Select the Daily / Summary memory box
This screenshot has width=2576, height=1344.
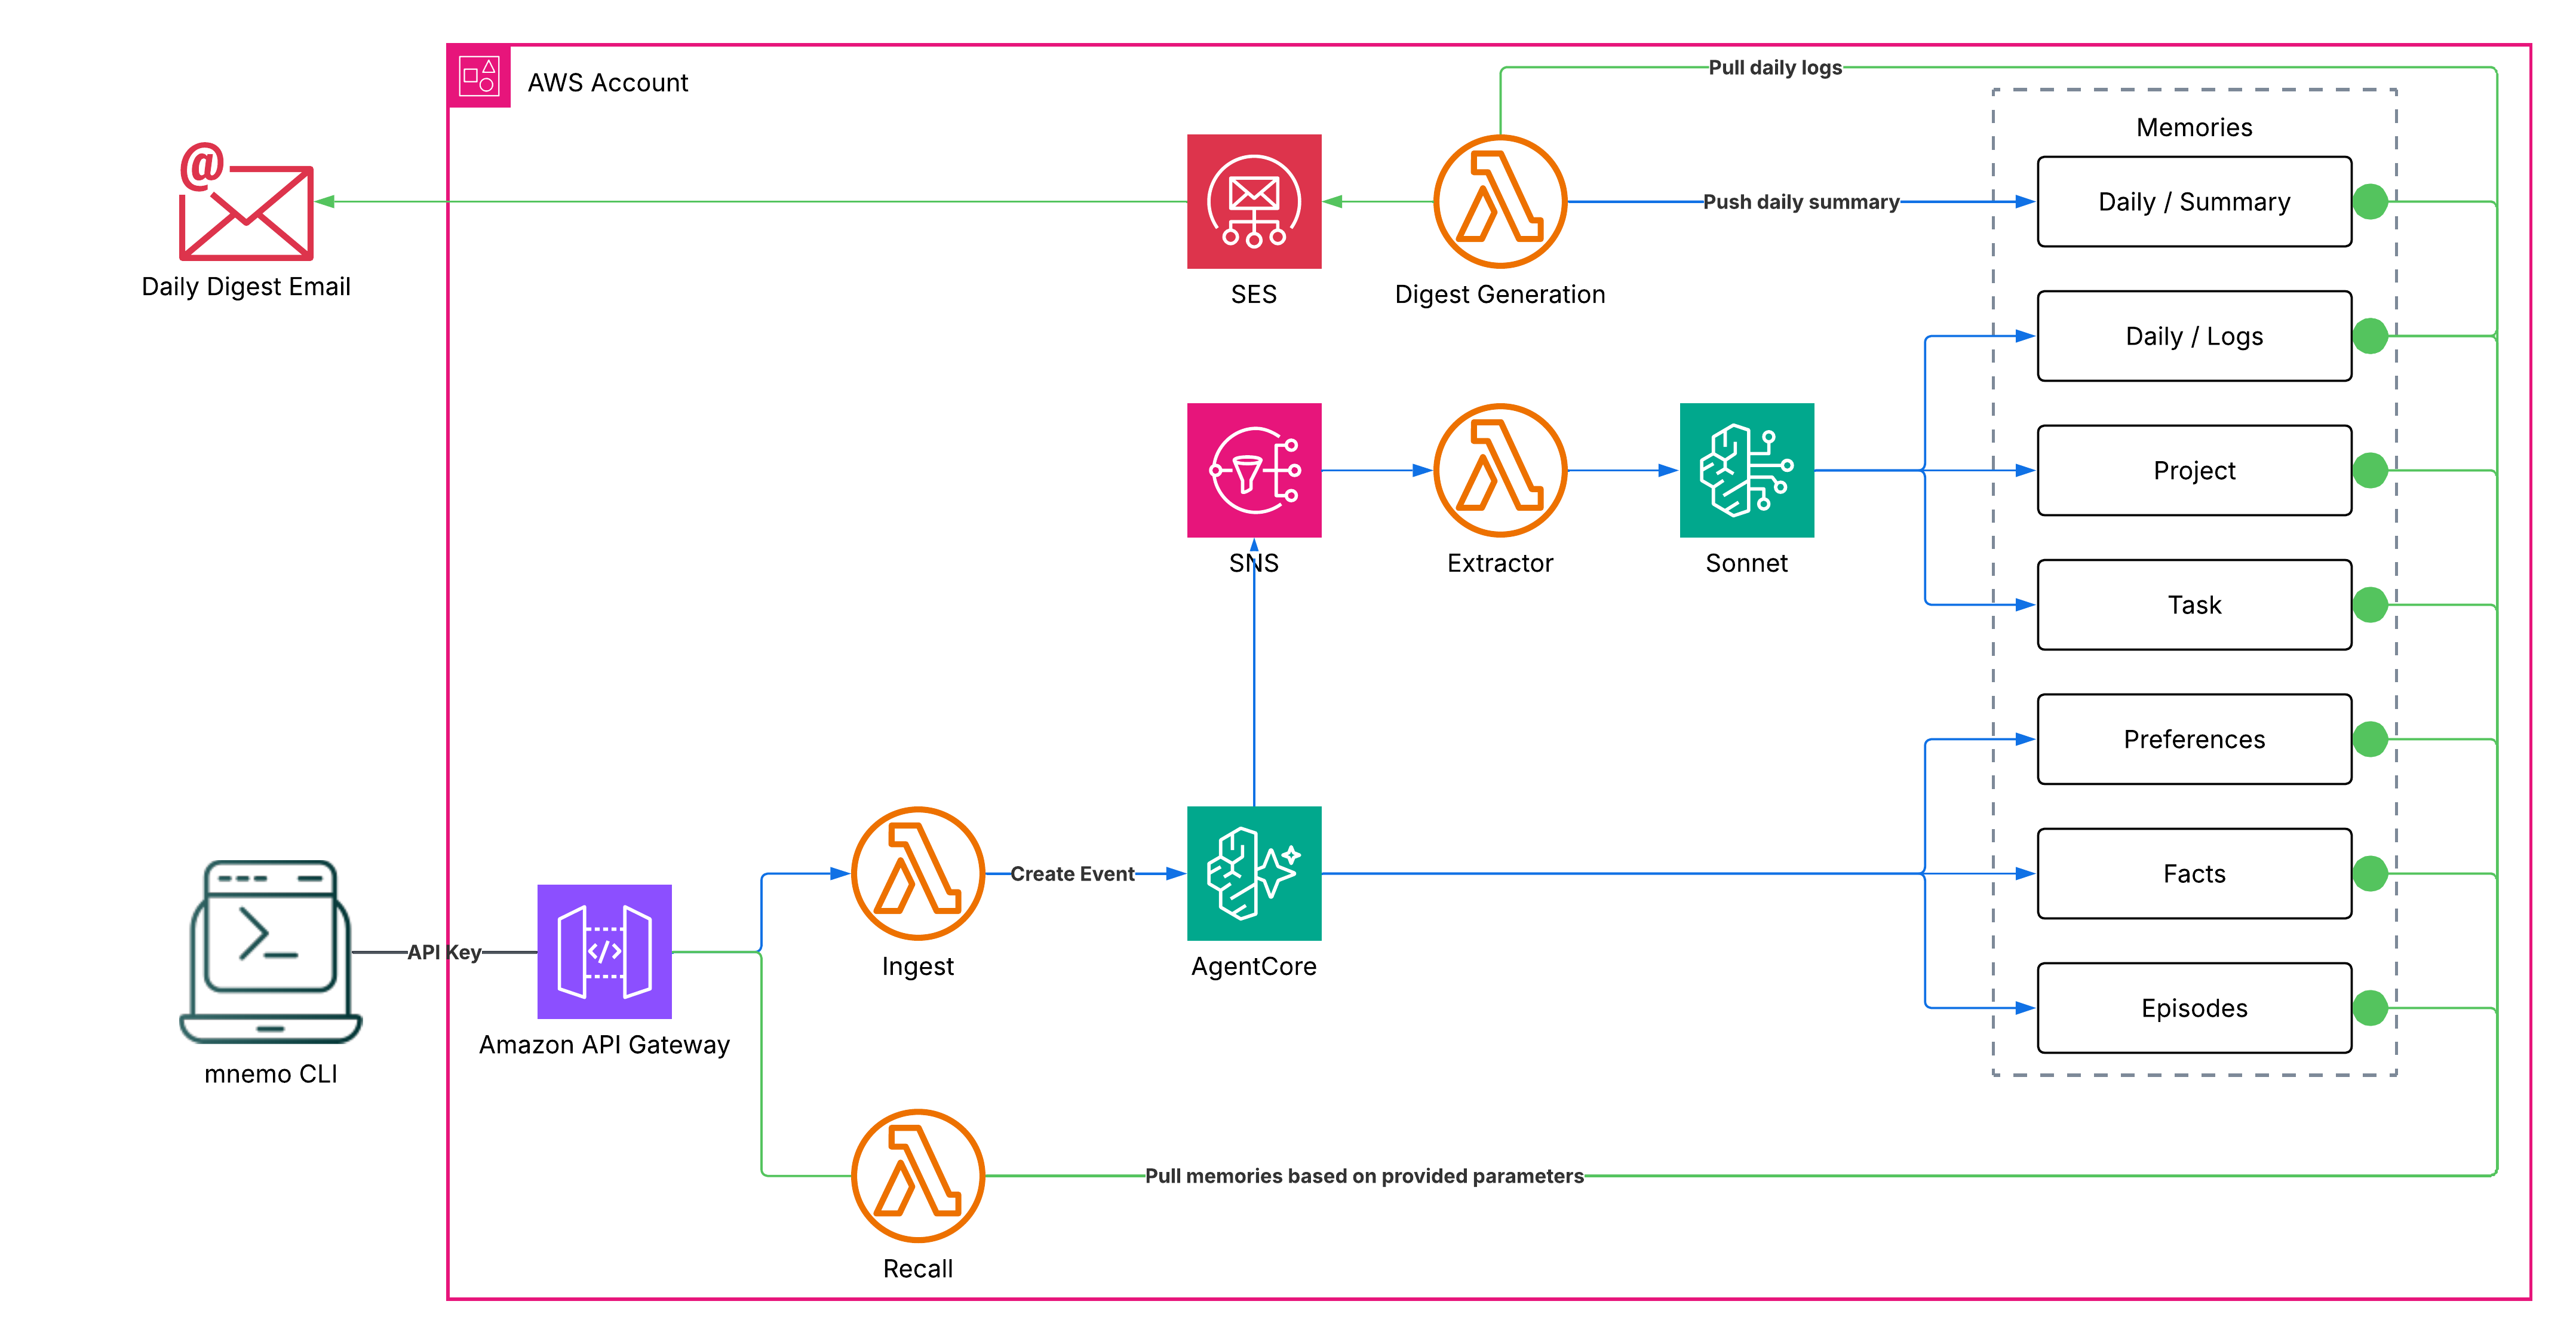tap(2193, 201)
